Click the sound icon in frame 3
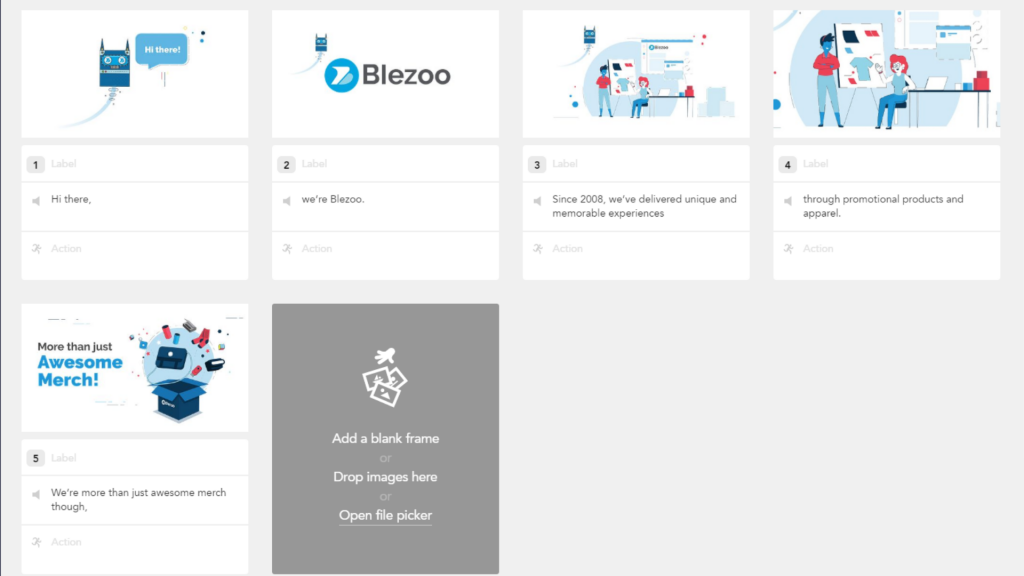1024x576 pixels. point(537,200)
